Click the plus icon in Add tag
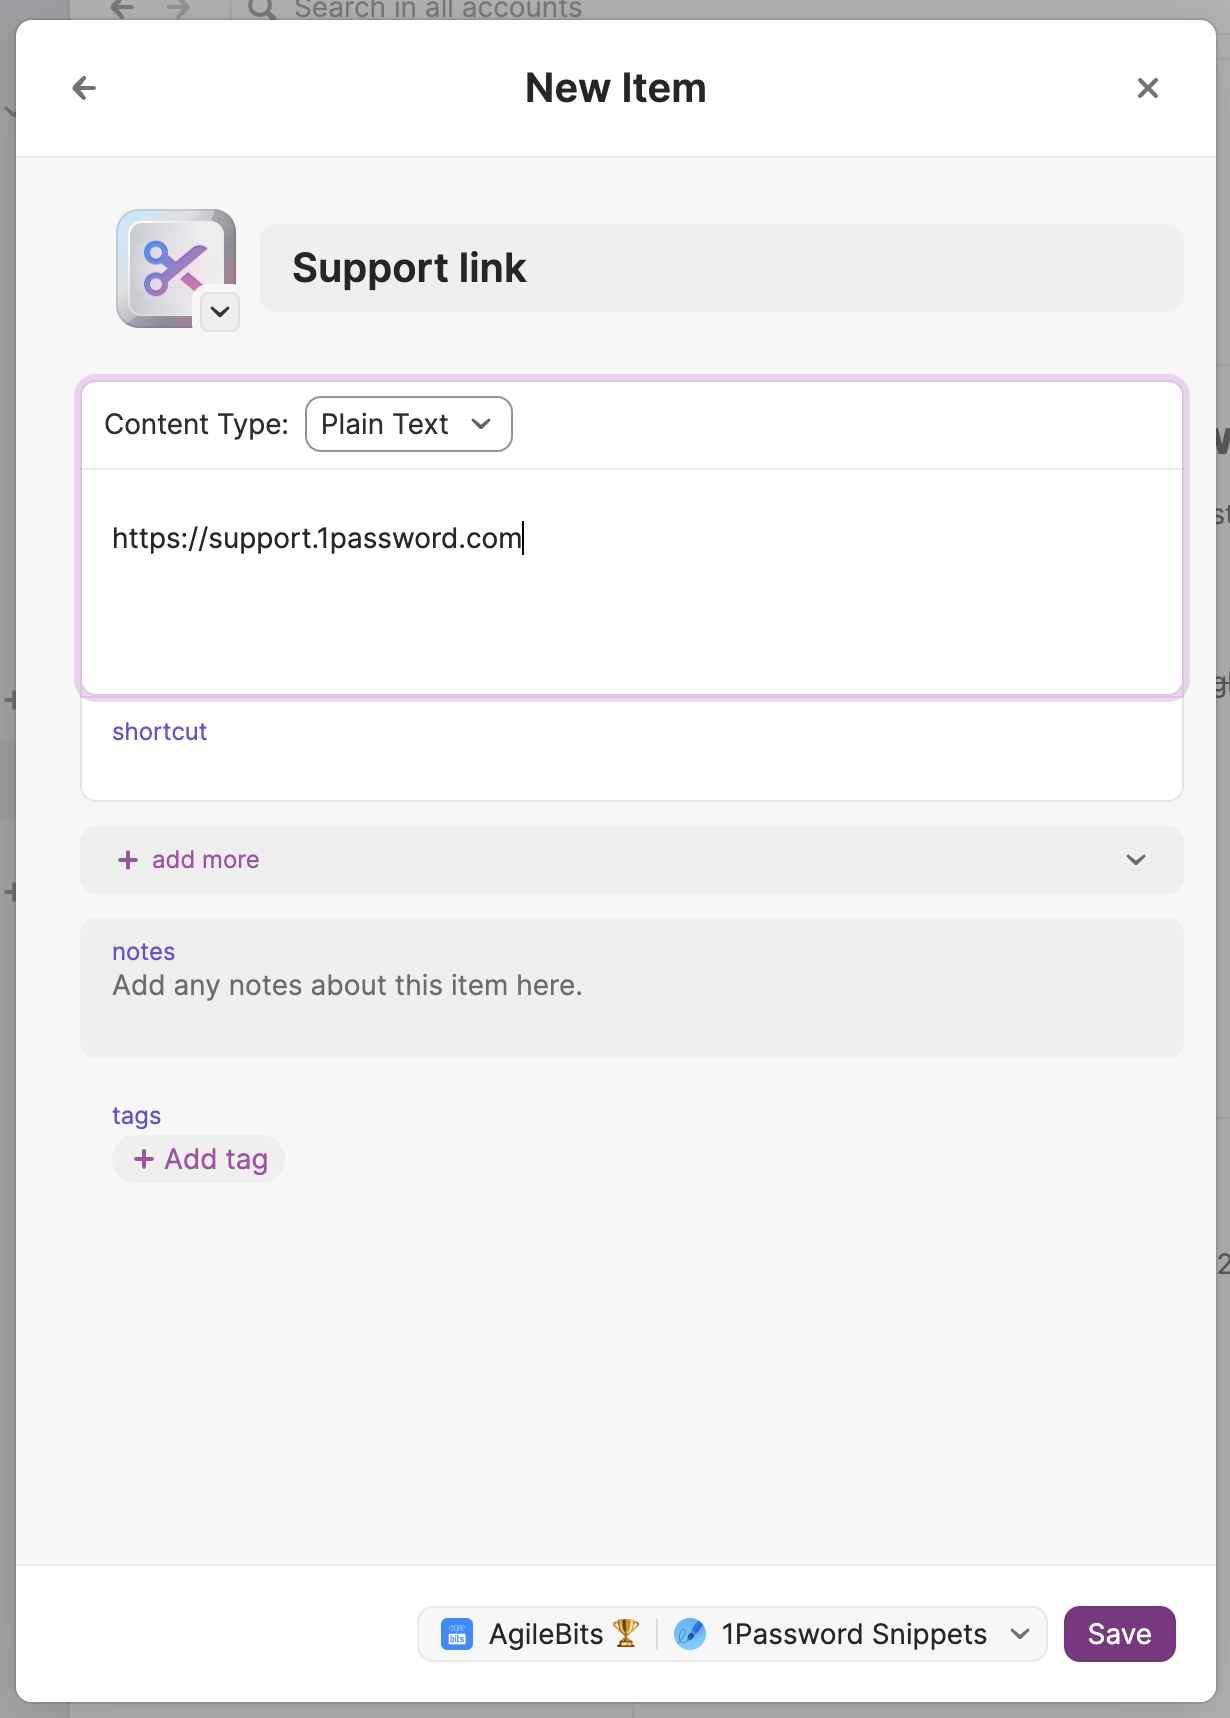1230x1718 pixels. point(144,1159)
